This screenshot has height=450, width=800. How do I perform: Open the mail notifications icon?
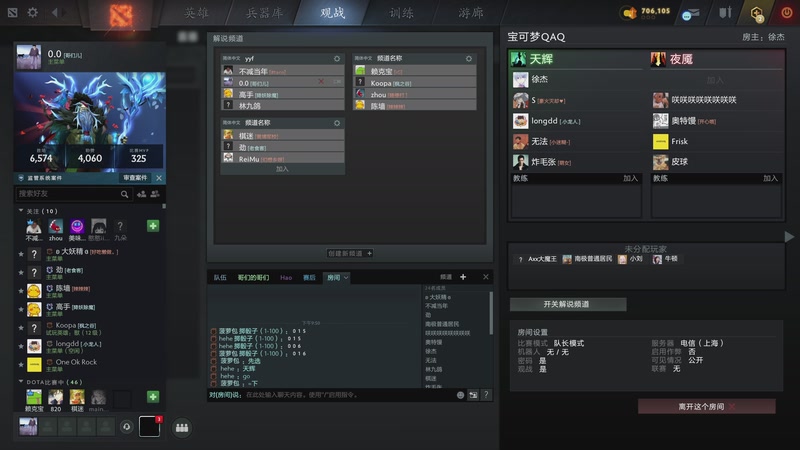coord(691,14)
